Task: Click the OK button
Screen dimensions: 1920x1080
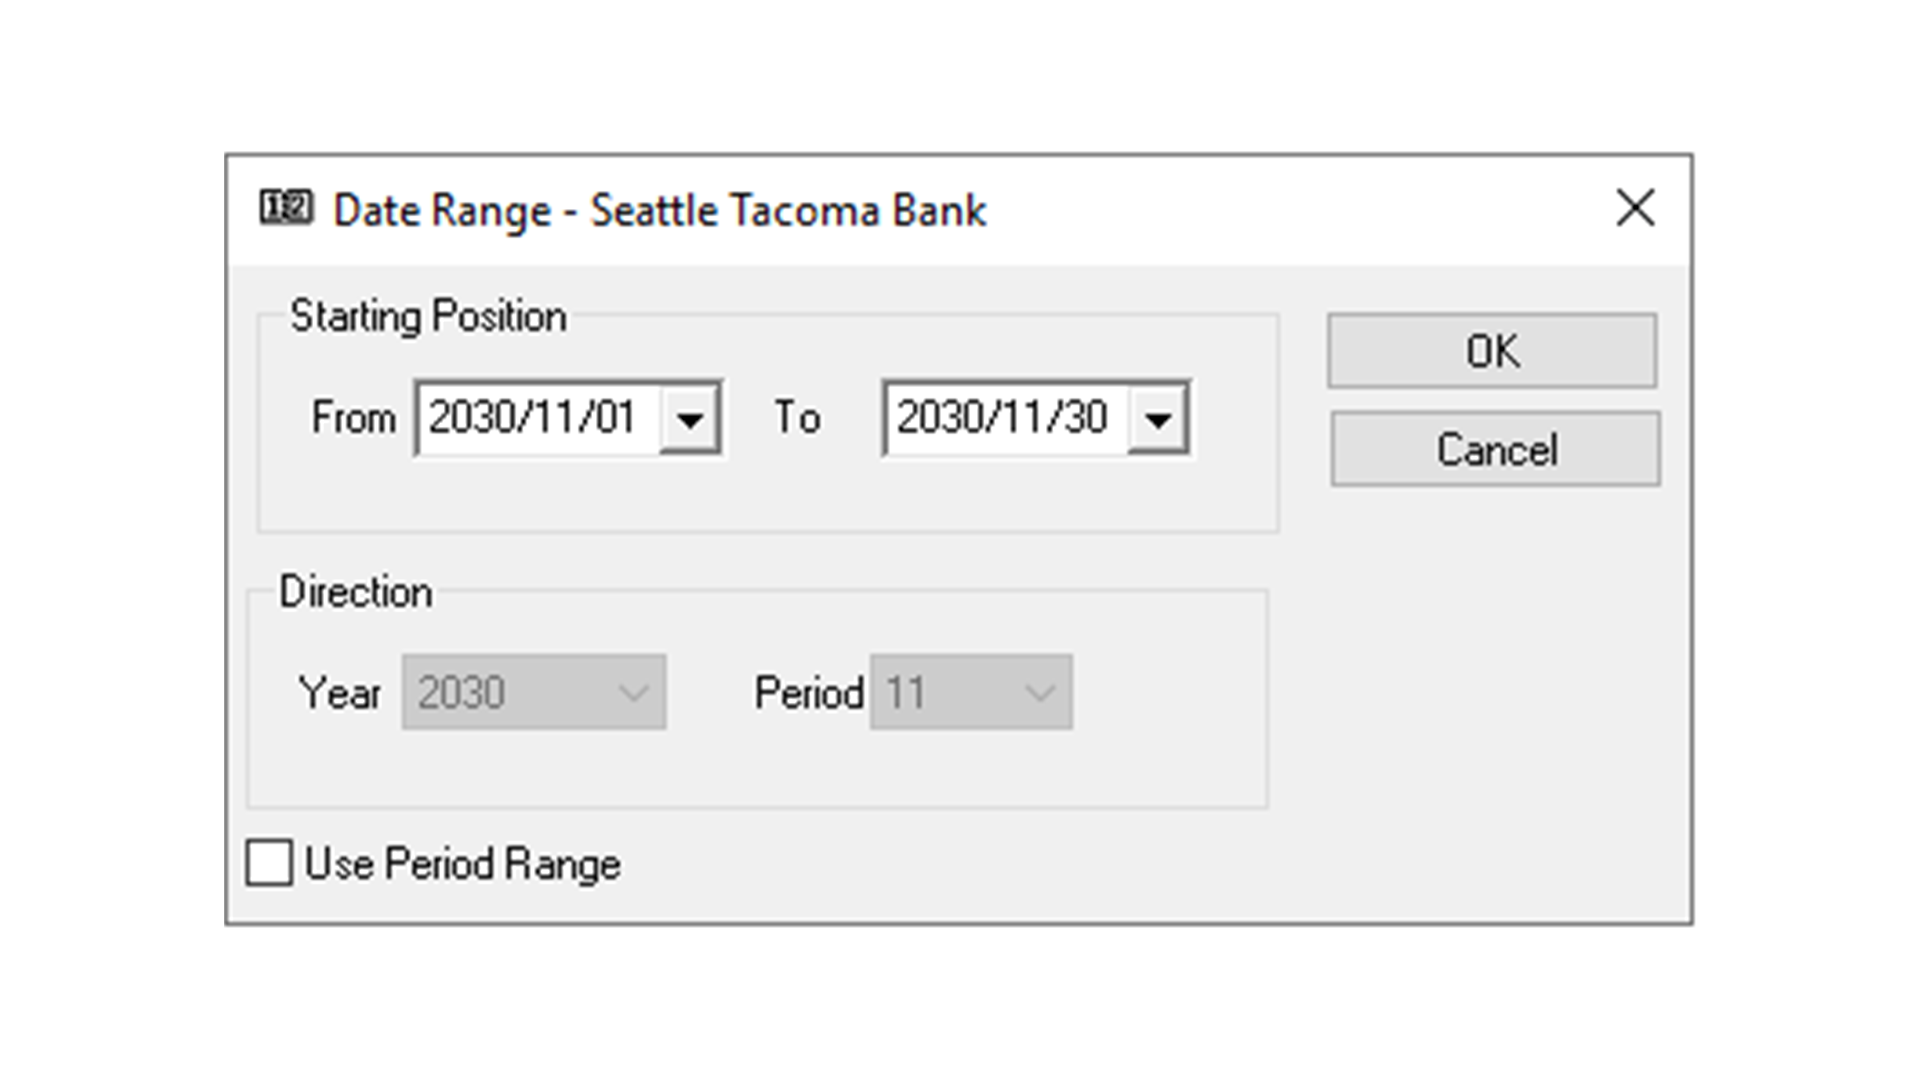Action: pyautogui.click(x=1492, y=351)
